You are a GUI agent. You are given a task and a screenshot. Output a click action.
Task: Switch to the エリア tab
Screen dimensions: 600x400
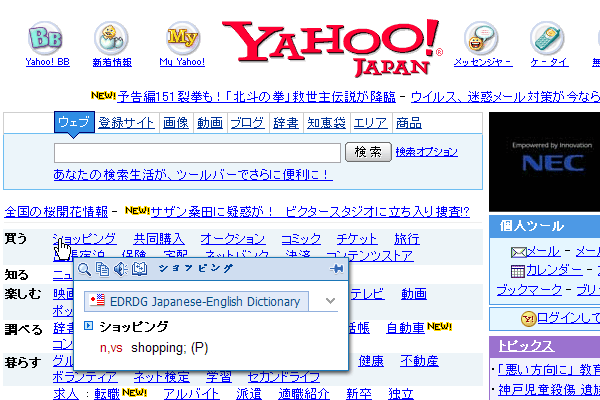[x=370, y=123]
